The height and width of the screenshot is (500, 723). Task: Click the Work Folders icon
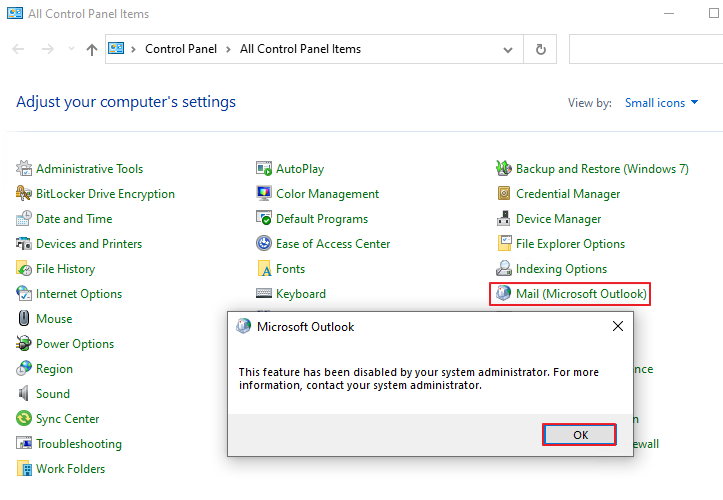pyautogui.click(x=24, y=468)
